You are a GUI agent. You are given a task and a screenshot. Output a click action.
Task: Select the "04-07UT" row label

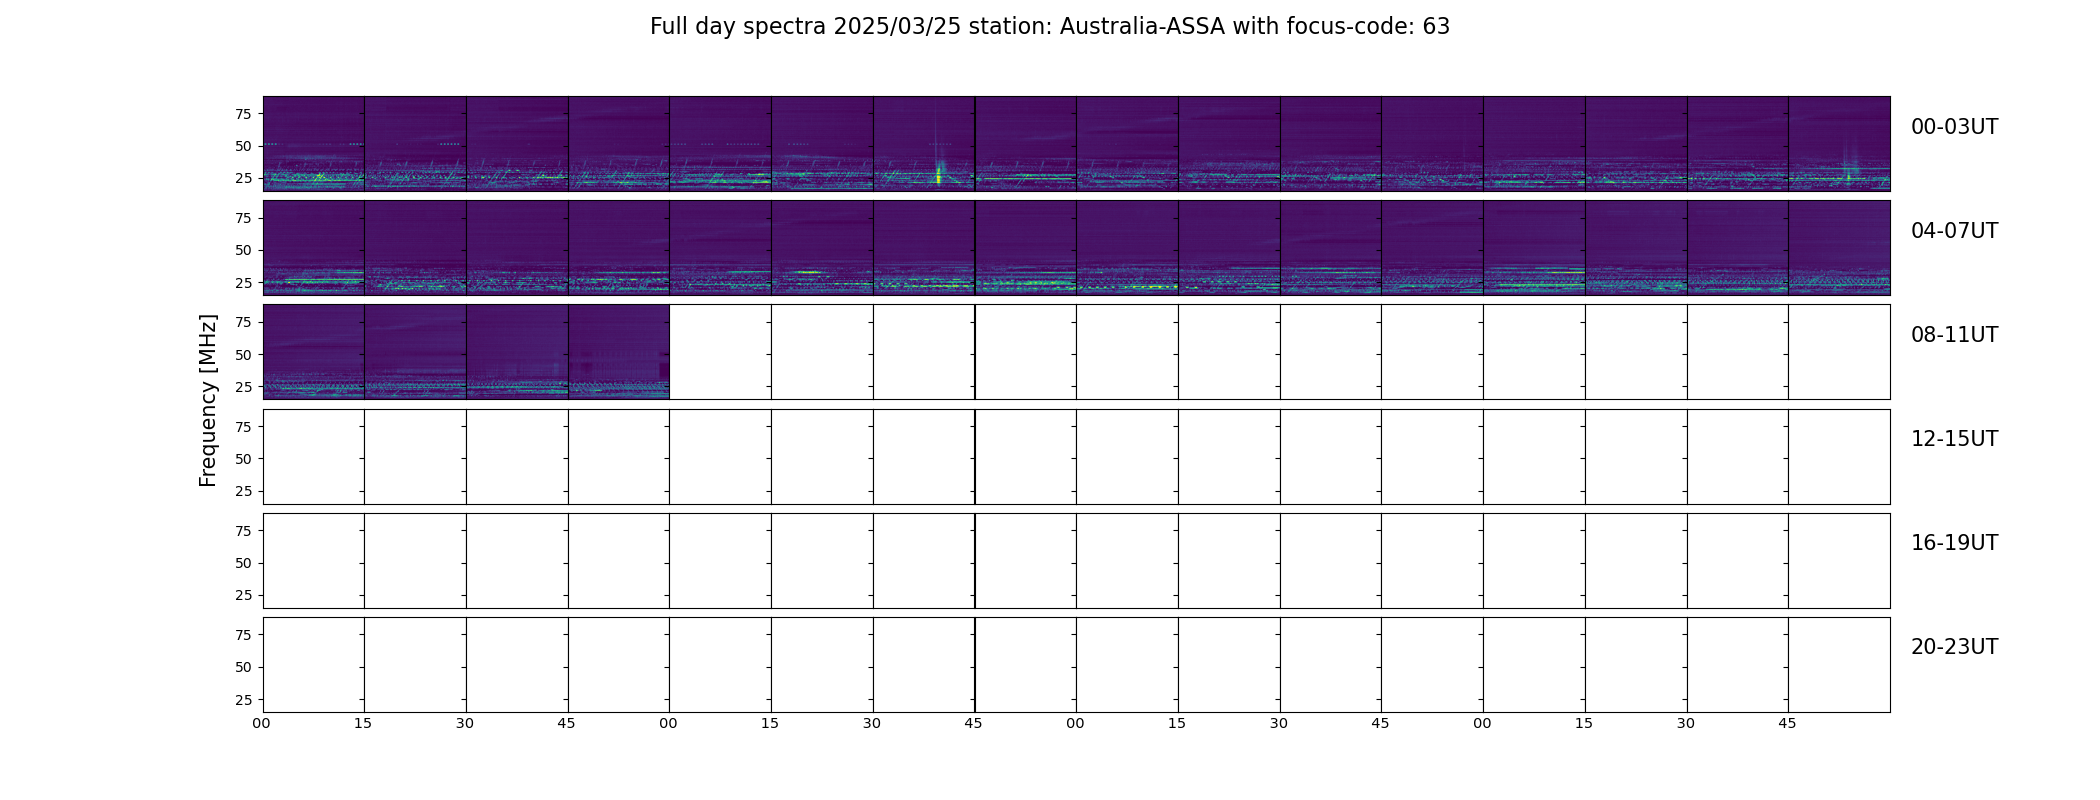1954,231
